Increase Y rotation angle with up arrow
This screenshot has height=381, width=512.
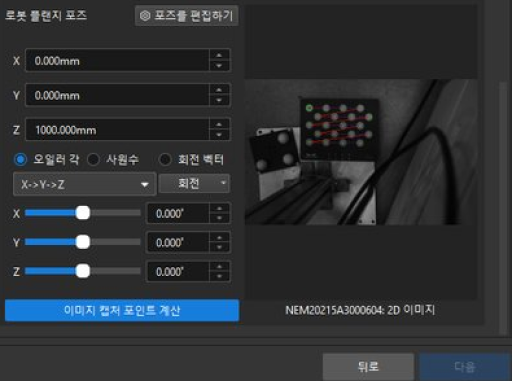[219, 238]
